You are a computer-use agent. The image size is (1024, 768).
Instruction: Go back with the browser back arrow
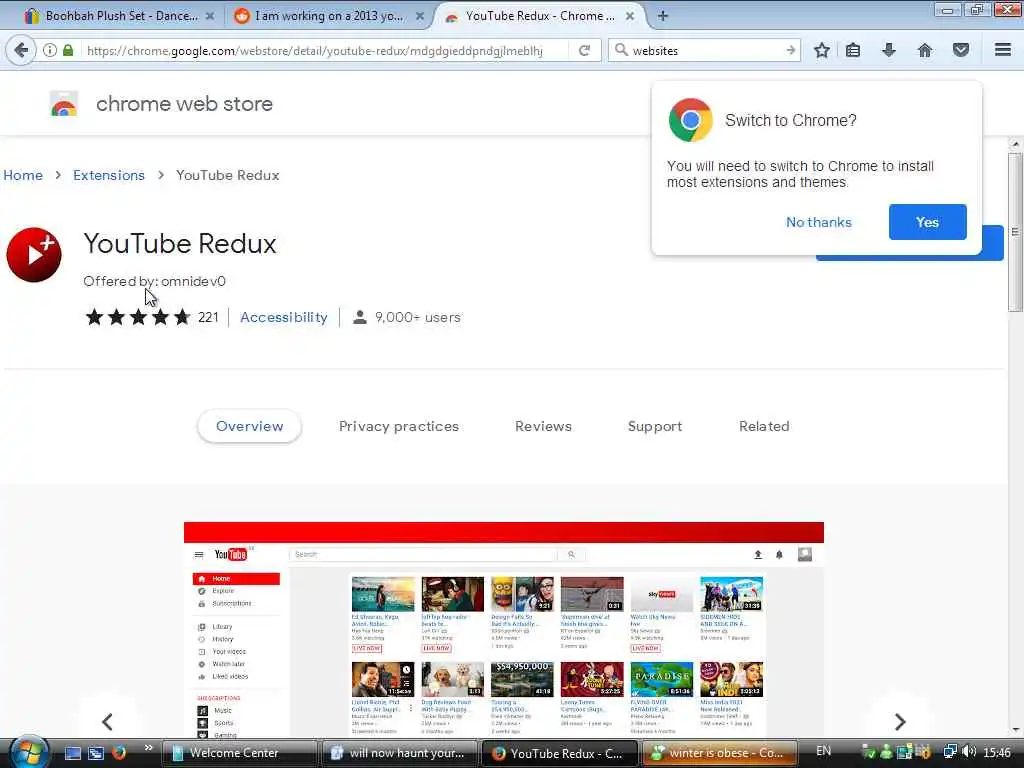point(21,50)
